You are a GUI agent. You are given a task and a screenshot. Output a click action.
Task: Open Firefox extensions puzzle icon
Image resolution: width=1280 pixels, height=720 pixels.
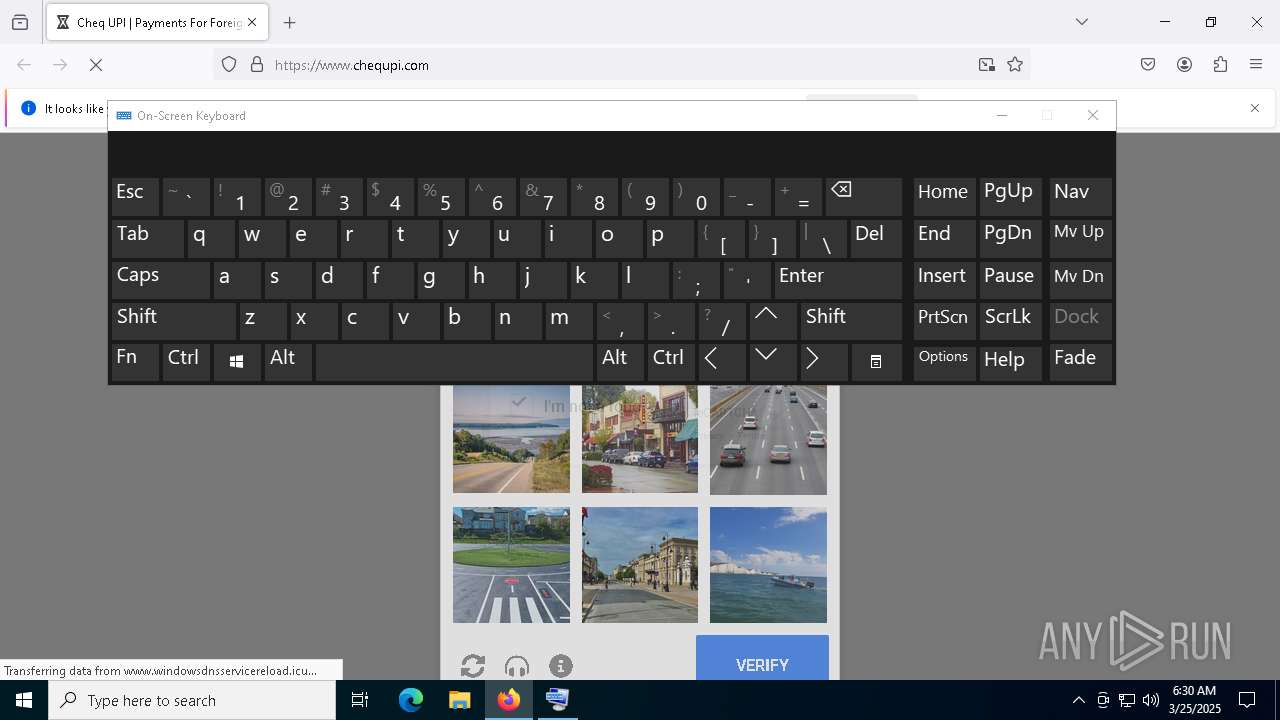point(1220,65)
